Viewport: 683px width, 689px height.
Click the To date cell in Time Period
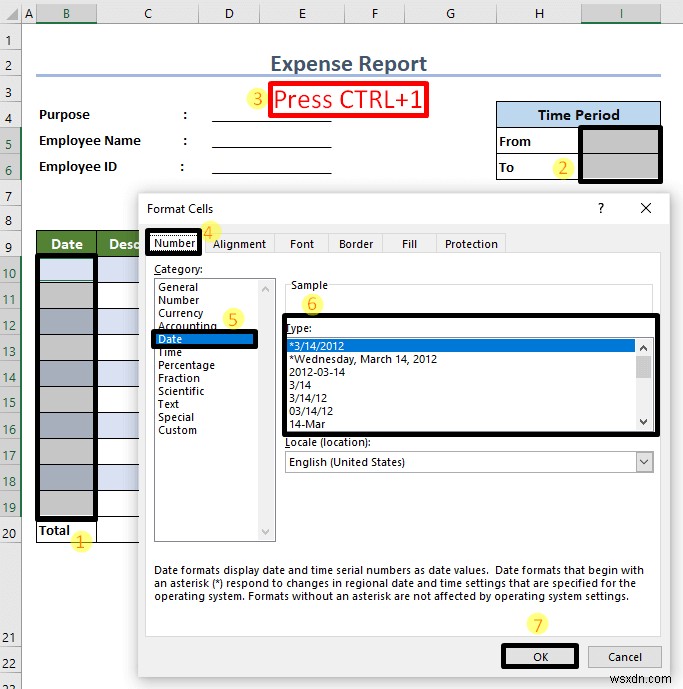pos(620,167)
